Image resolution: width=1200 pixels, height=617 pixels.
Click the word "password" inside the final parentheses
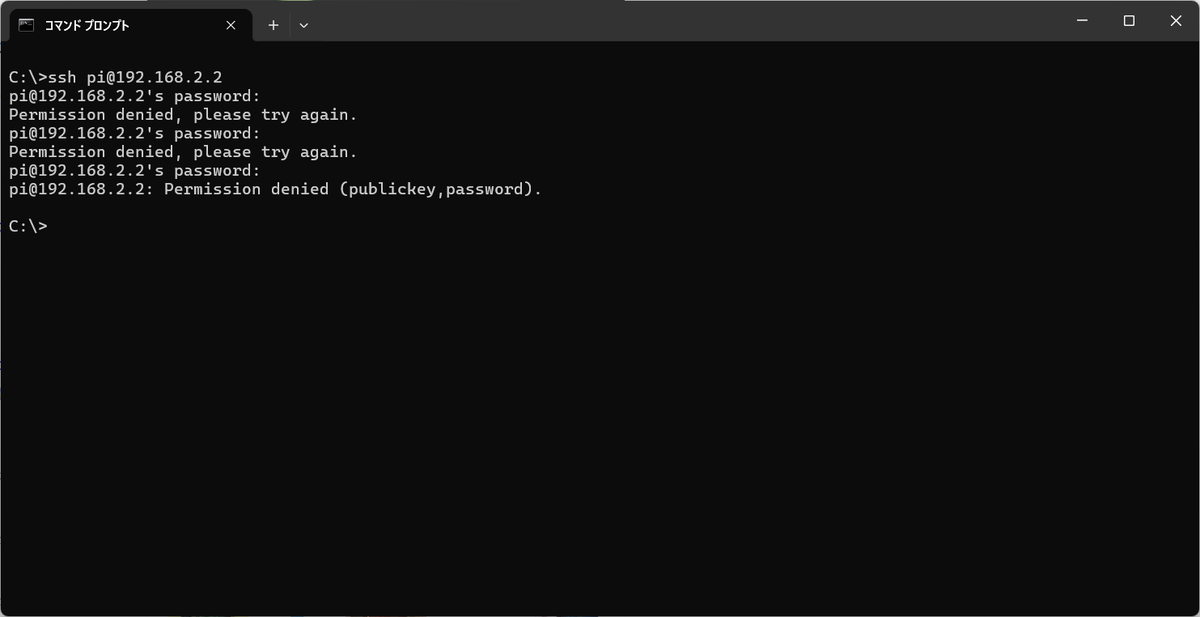[485, 189]
